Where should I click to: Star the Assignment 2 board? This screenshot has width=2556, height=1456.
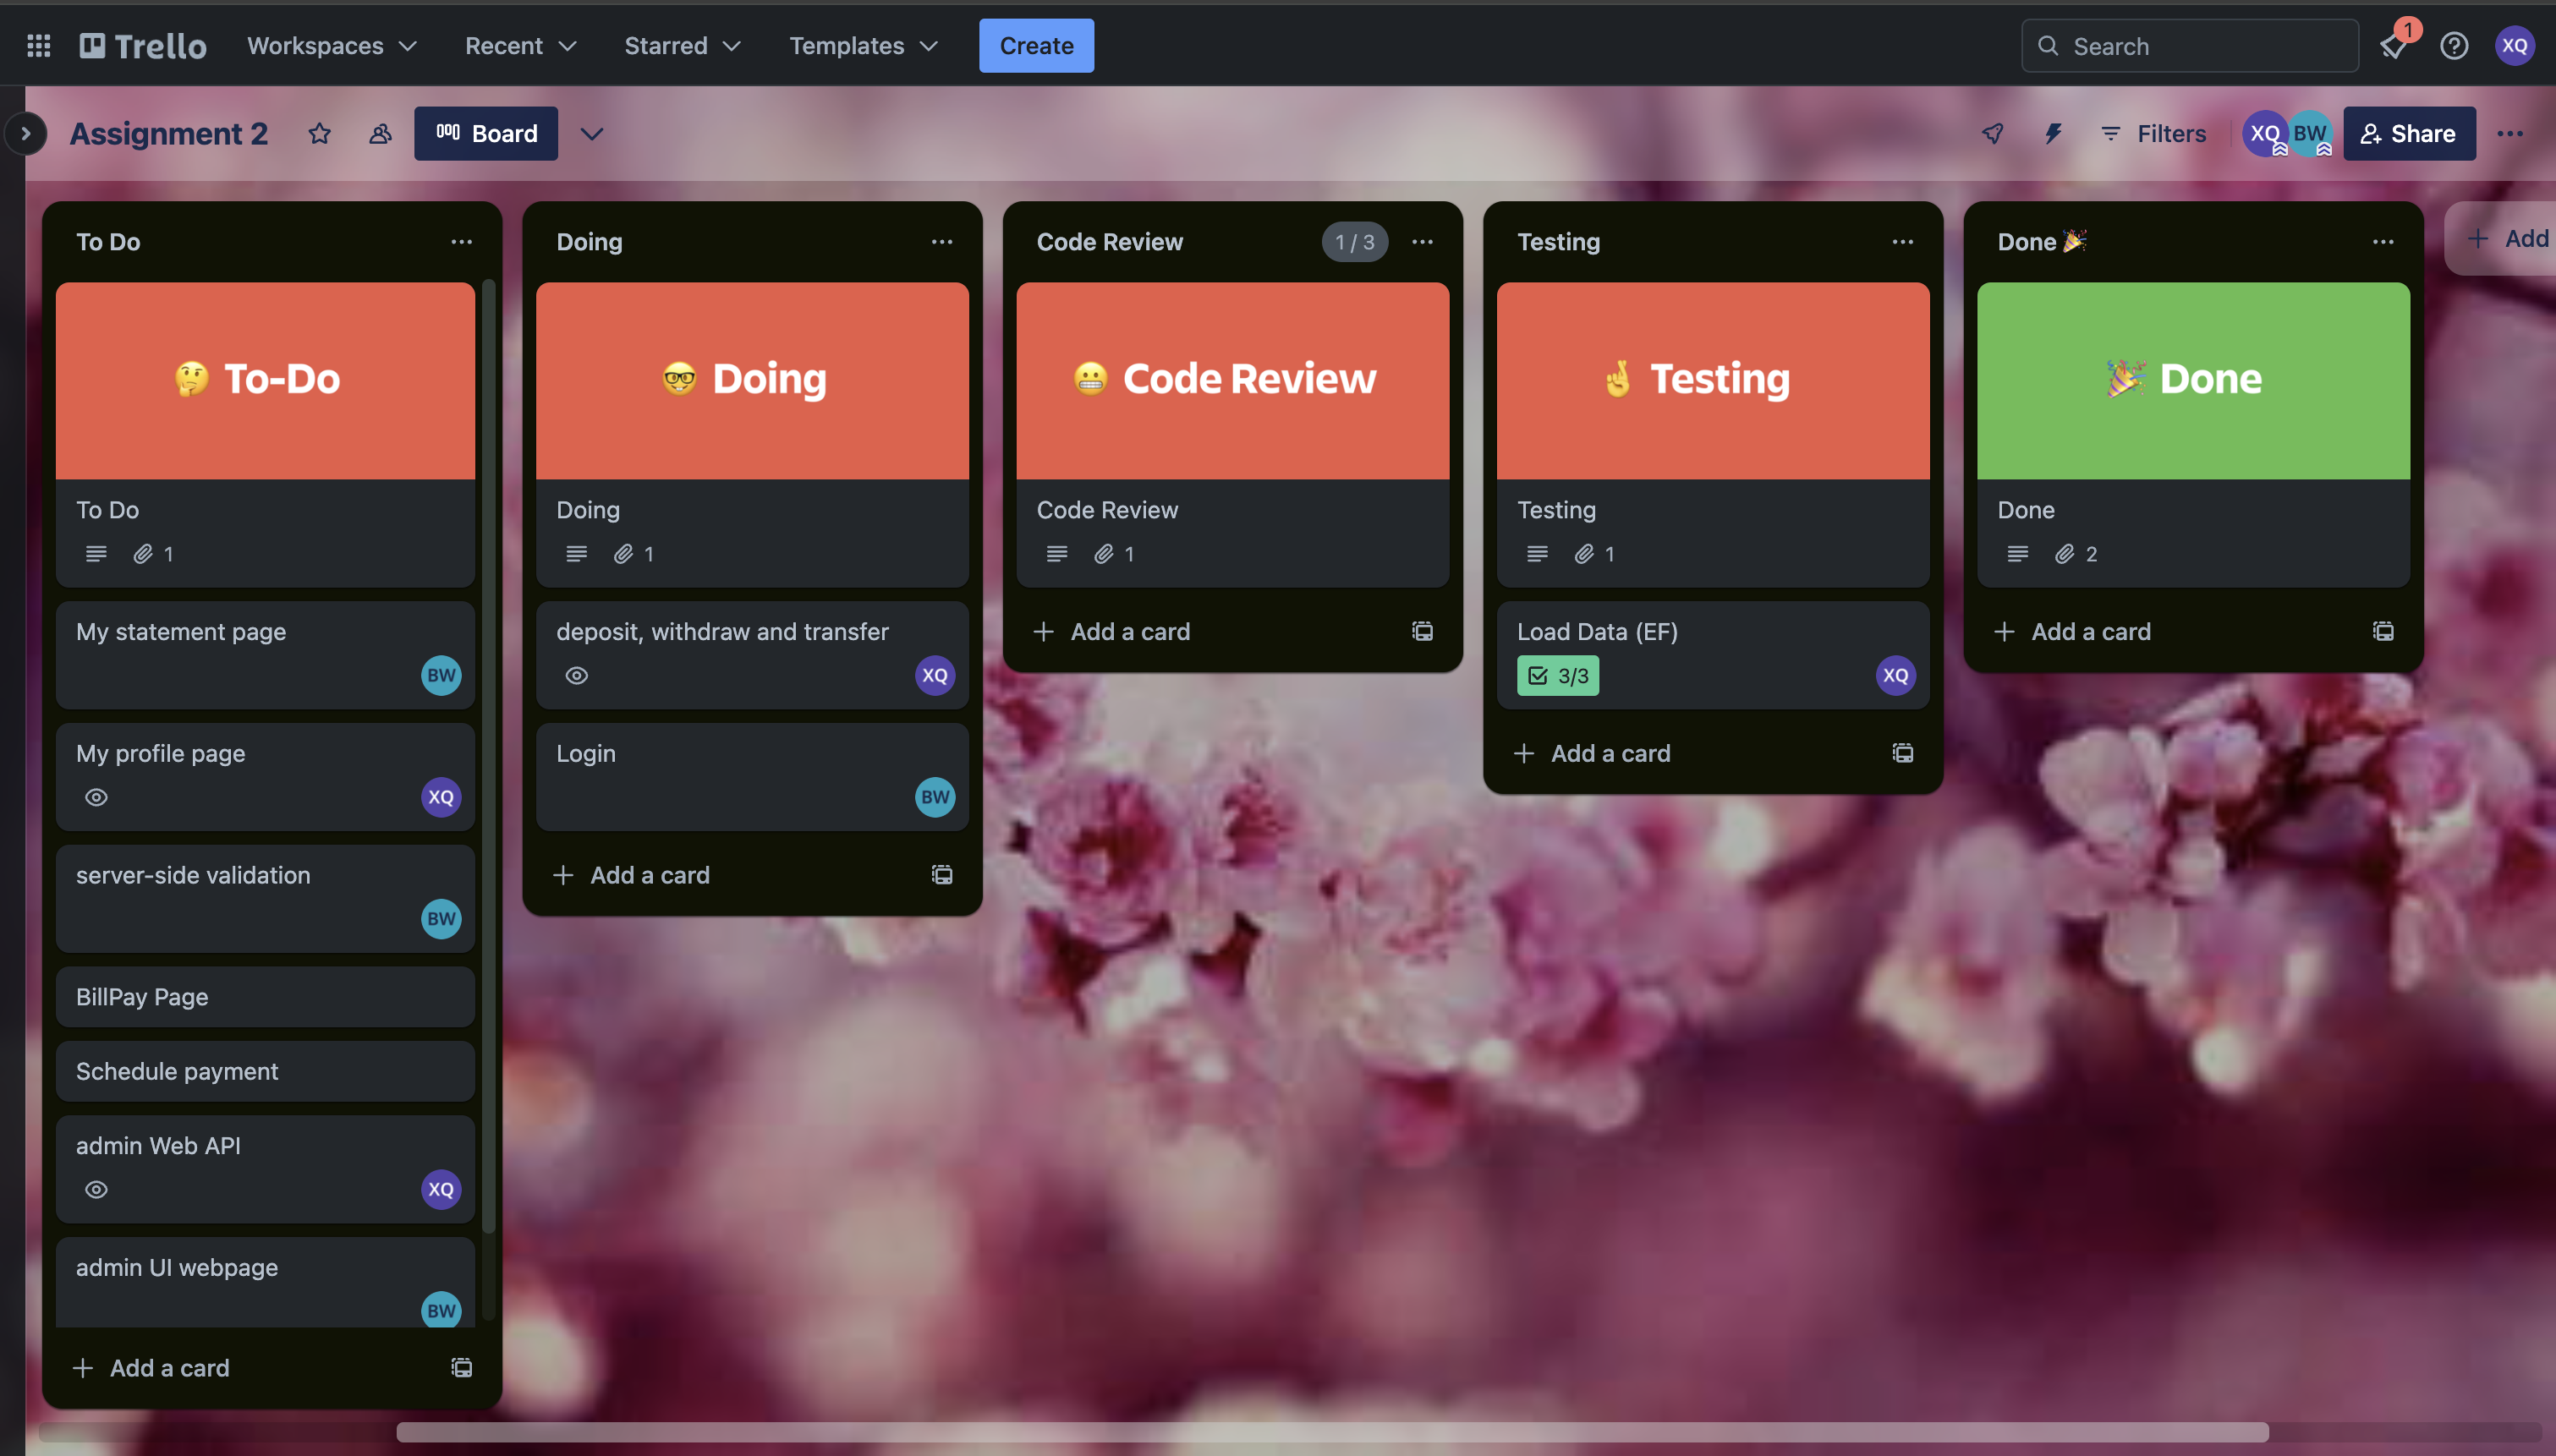(319, 133)
